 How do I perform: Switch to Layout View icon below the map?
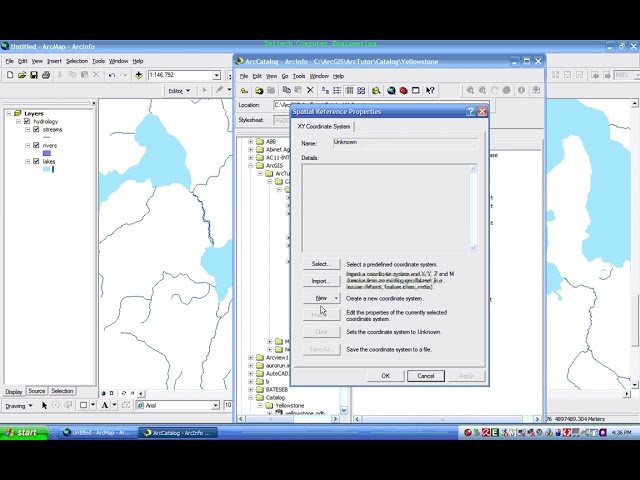tap(111, 393)
